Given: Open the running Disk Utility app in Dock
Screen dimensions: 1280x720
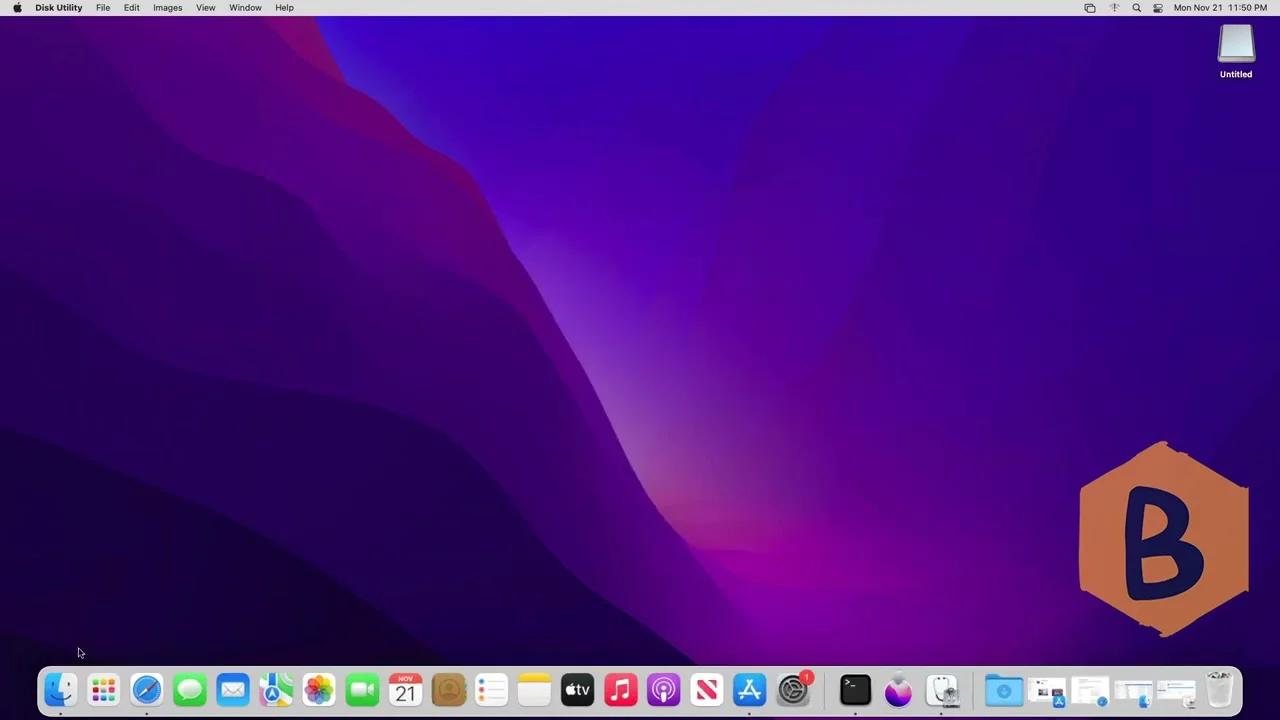Looking at the screenshot, I should point(941,689).
